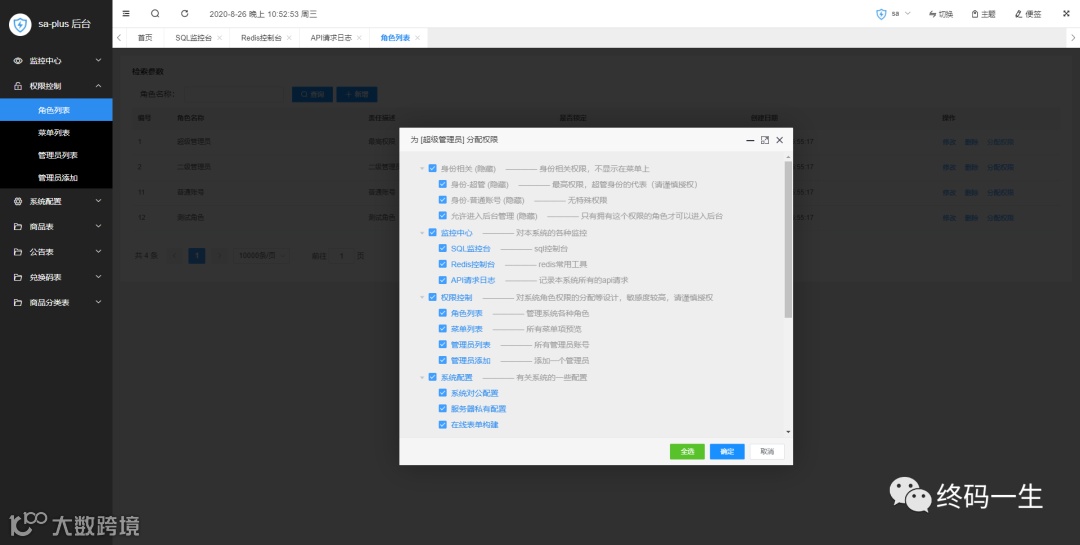Switch to the SQL监控台 tab

[194, 38]
